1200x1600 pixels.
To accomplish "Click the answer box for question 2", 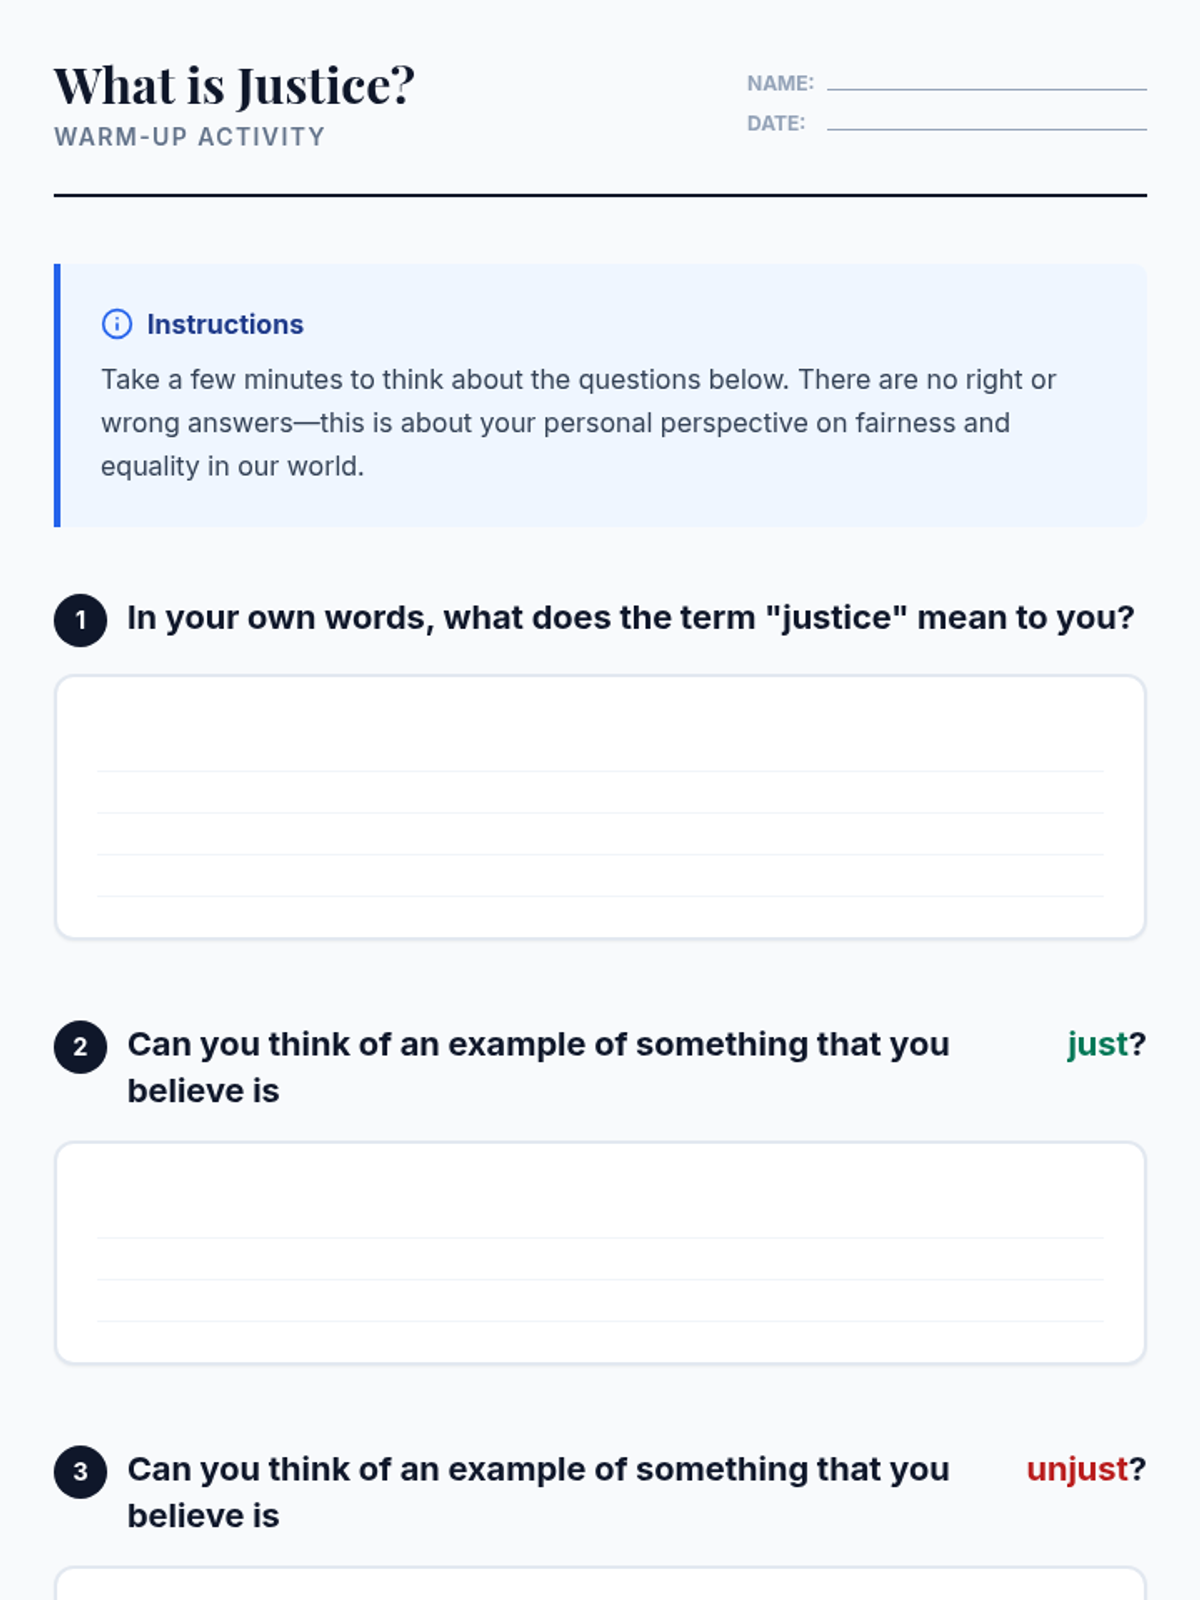I will click(600, 1253).
